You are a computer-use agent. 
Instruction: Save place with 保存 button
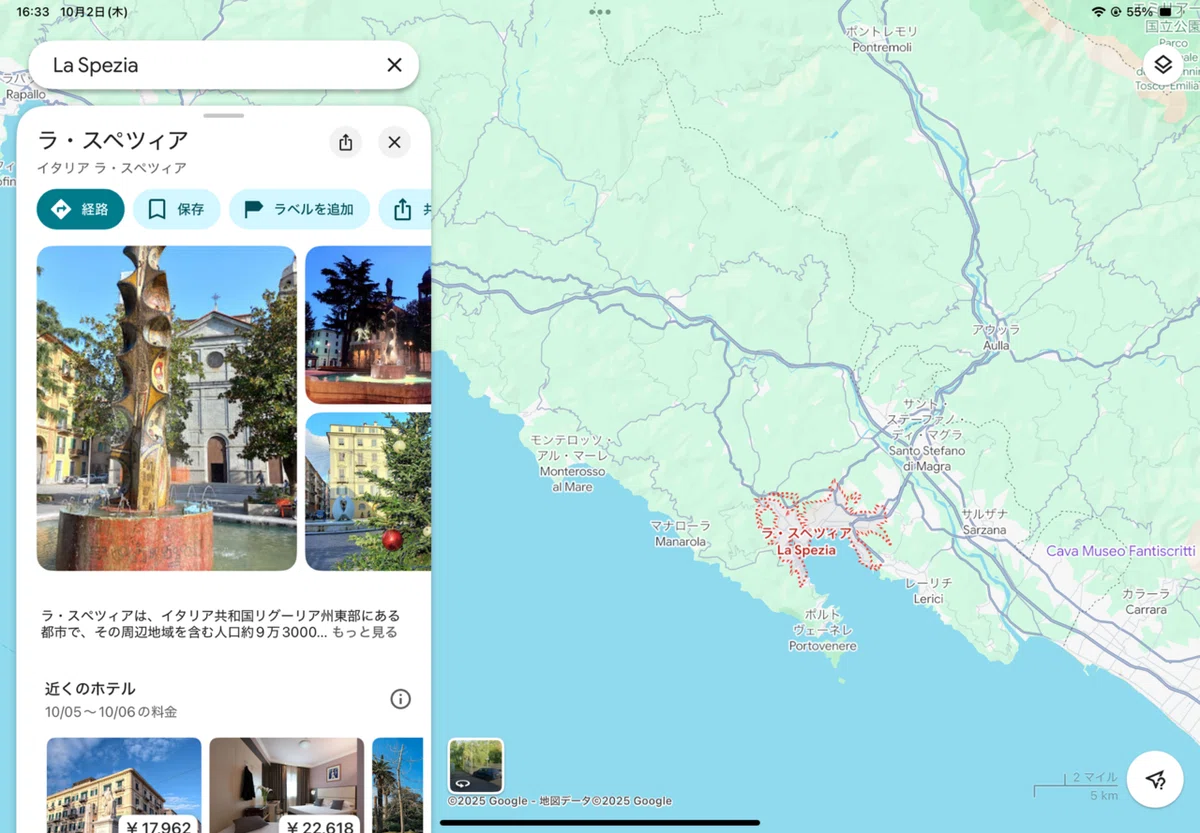point(177,209)
